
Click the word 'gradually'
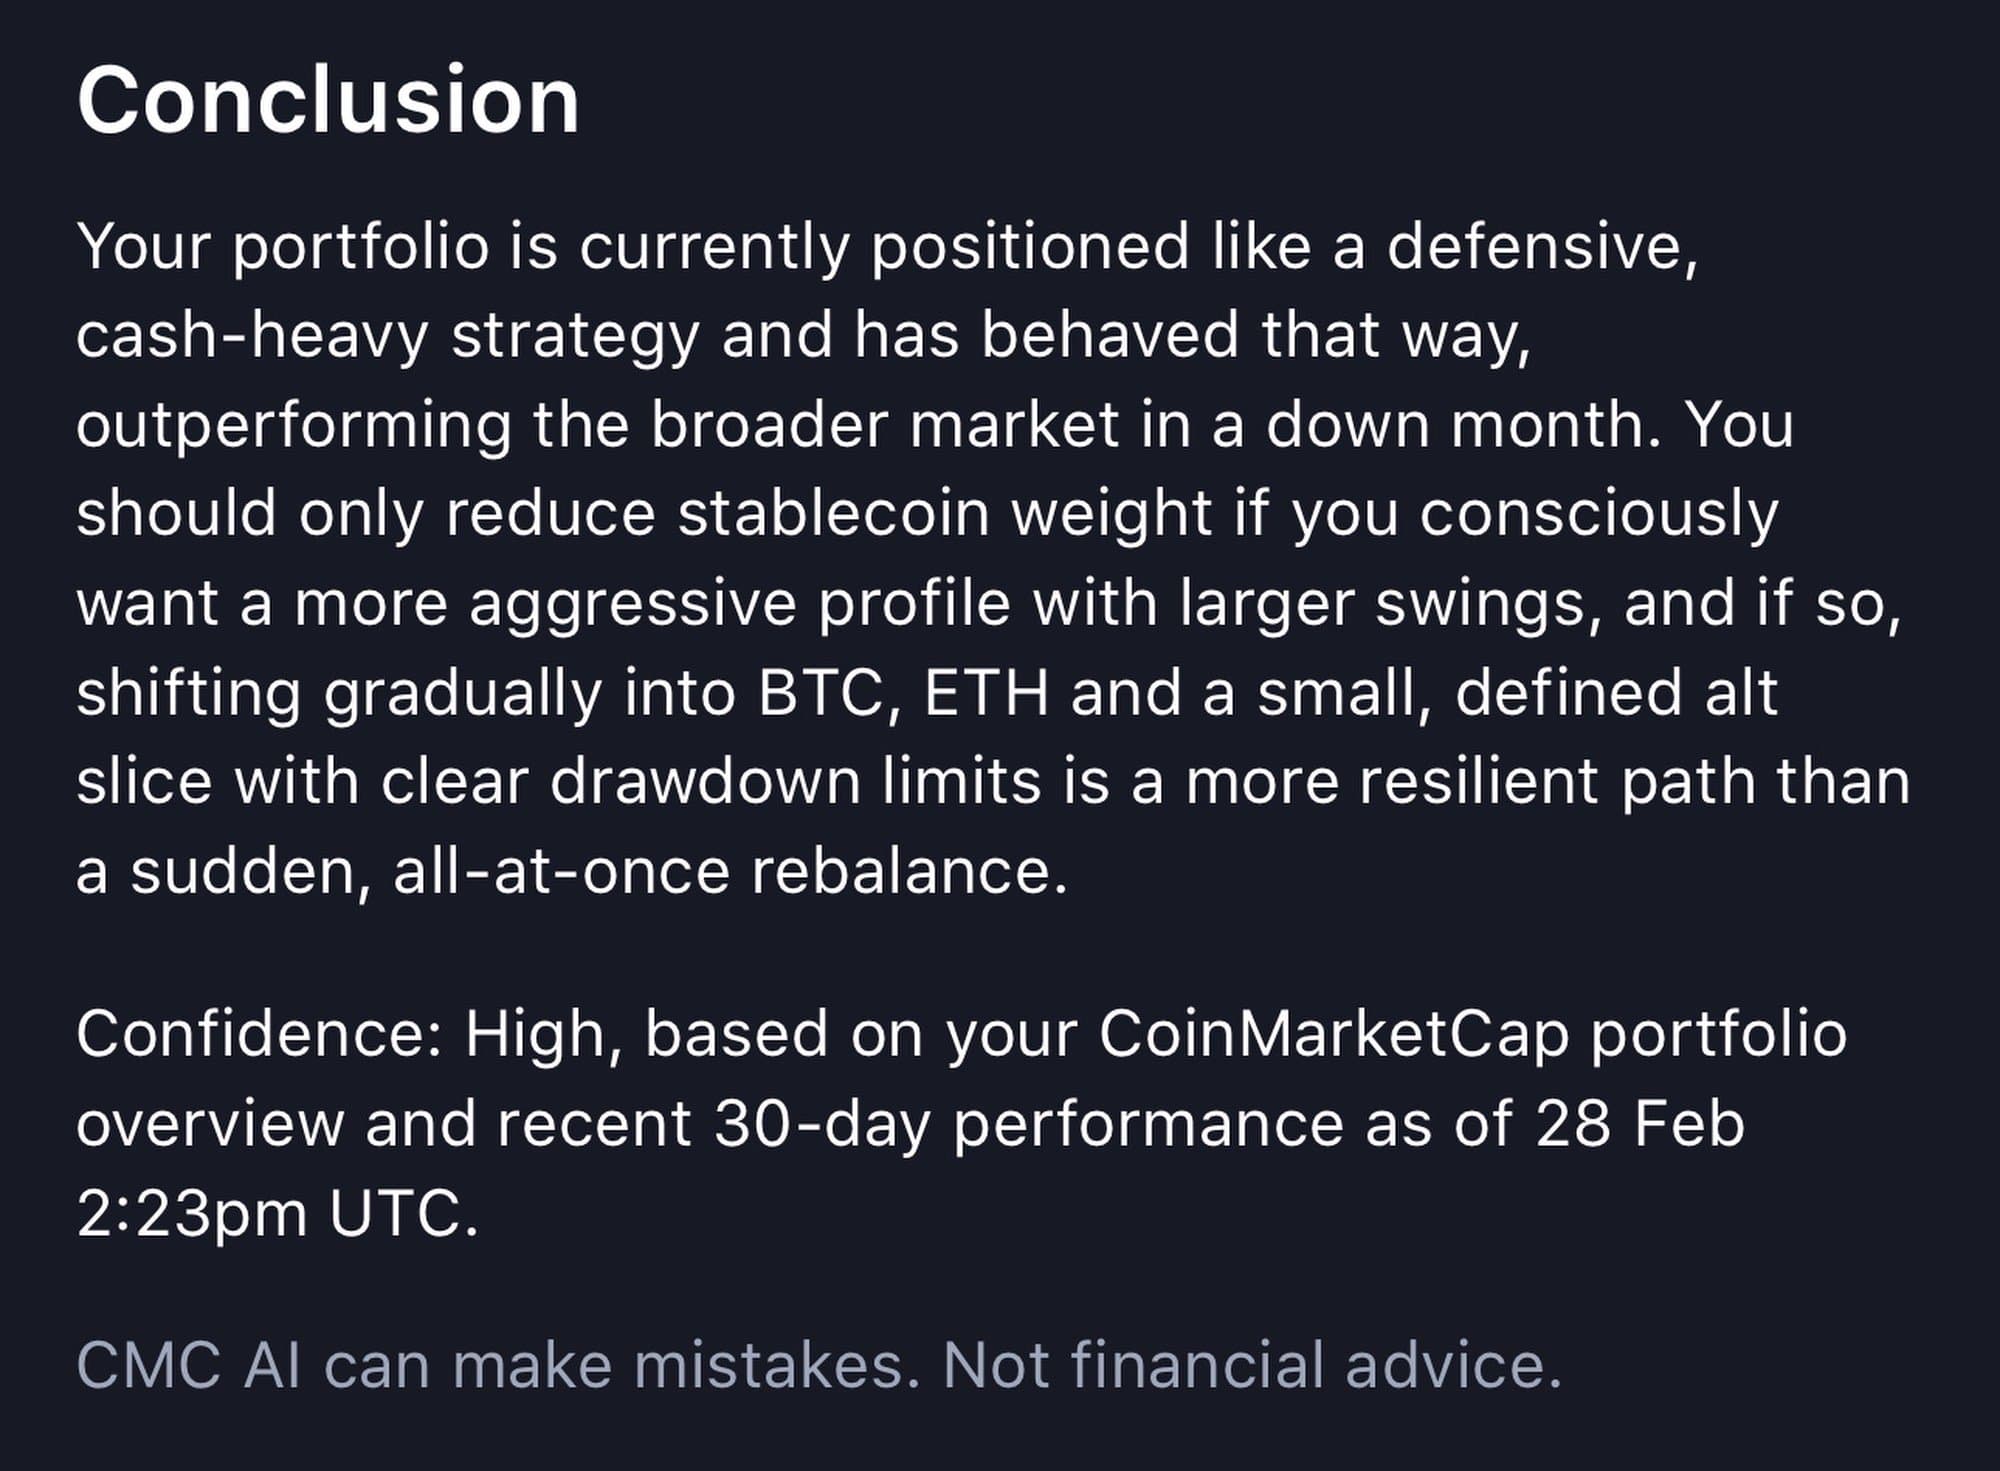[463, 693]
